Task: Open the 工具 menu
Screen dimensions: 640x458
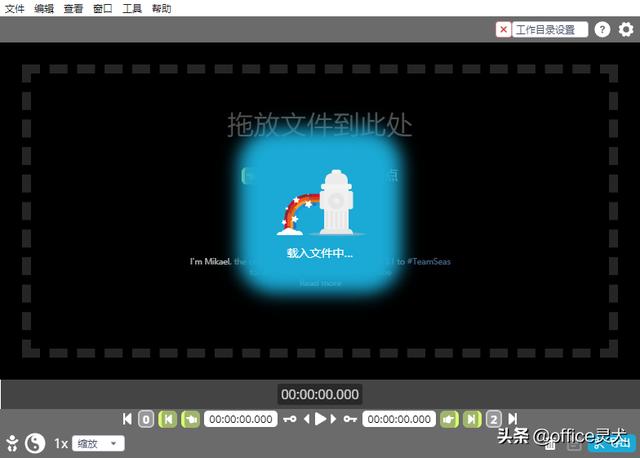Action: click(132, 9)
